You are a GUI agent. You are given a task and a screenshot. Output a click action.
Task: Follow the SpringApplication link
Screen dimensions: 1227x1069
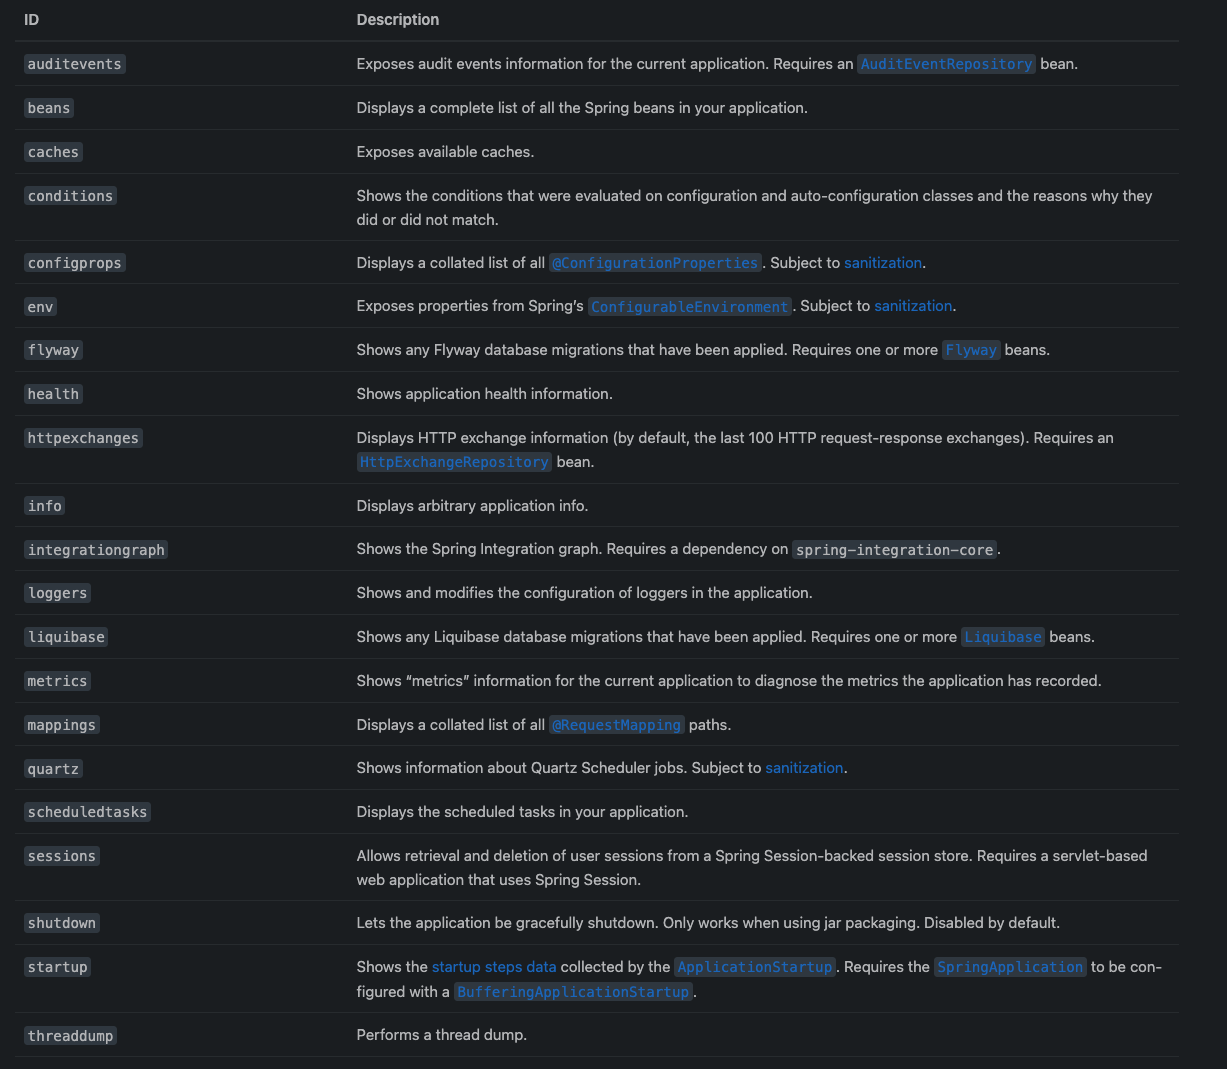coord(1009,967)
